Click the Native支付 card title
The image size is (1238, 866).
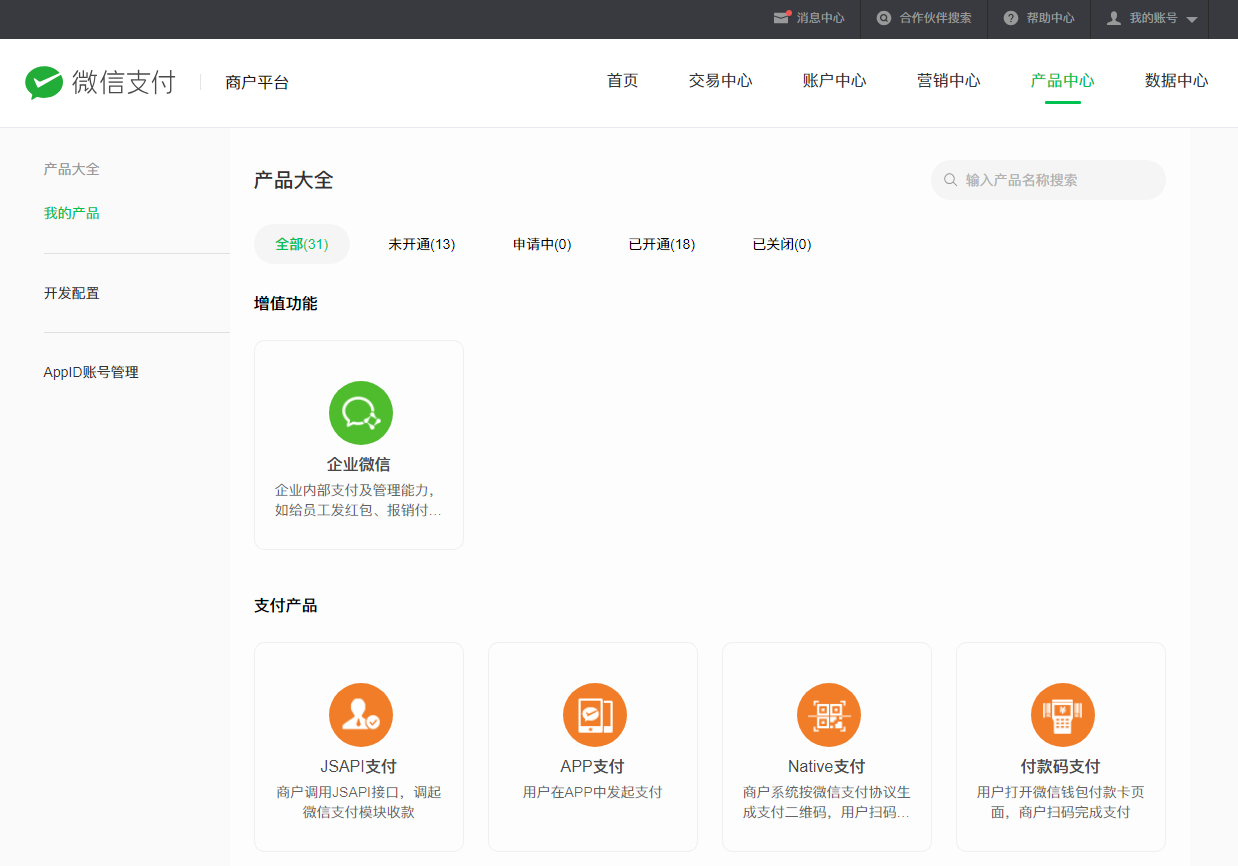point(827,766)
